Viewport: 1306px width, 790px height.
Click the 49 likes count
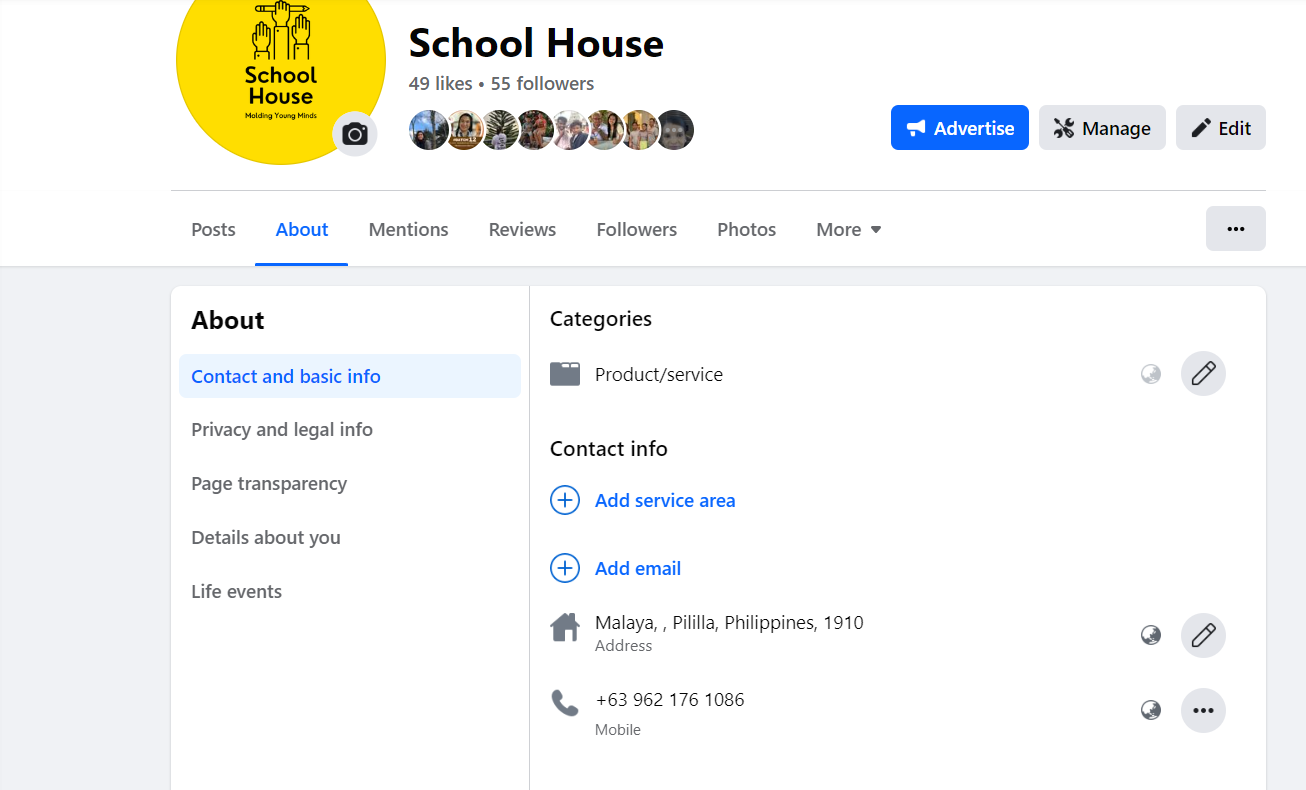441,84
